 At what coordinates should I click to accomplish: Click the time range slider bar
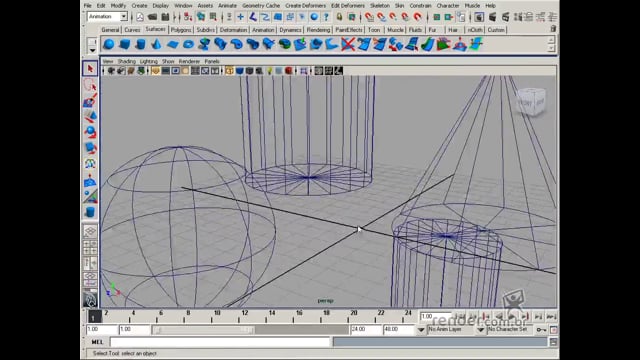coord(250,329)
